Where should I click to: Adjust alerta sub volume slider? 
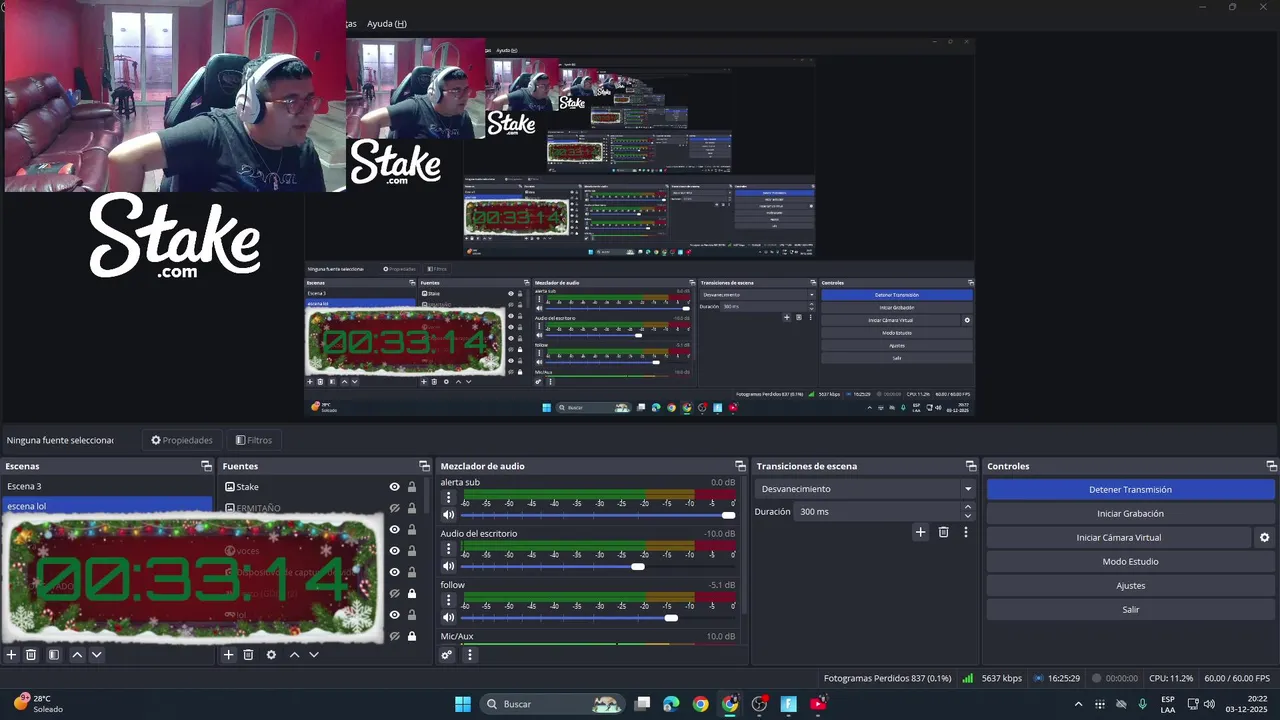coord(598,515)
